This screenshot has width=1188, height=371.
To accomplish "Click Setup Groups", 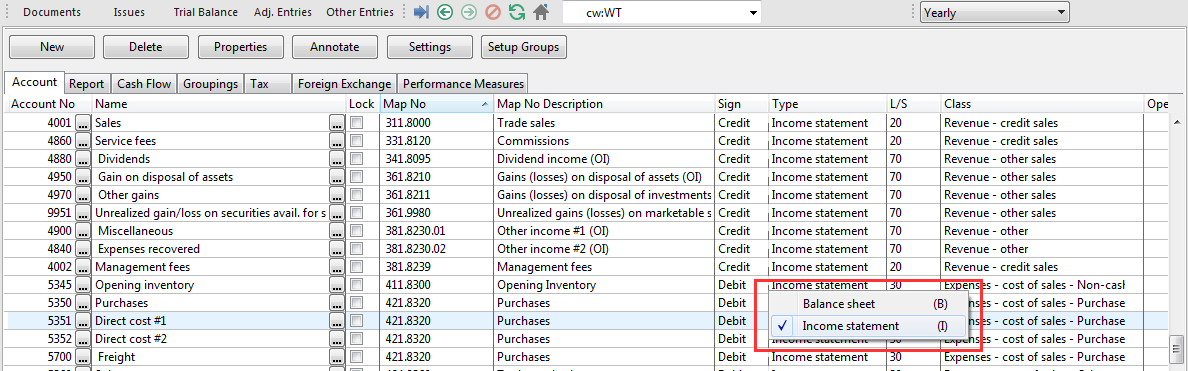I will pos(524,47).
